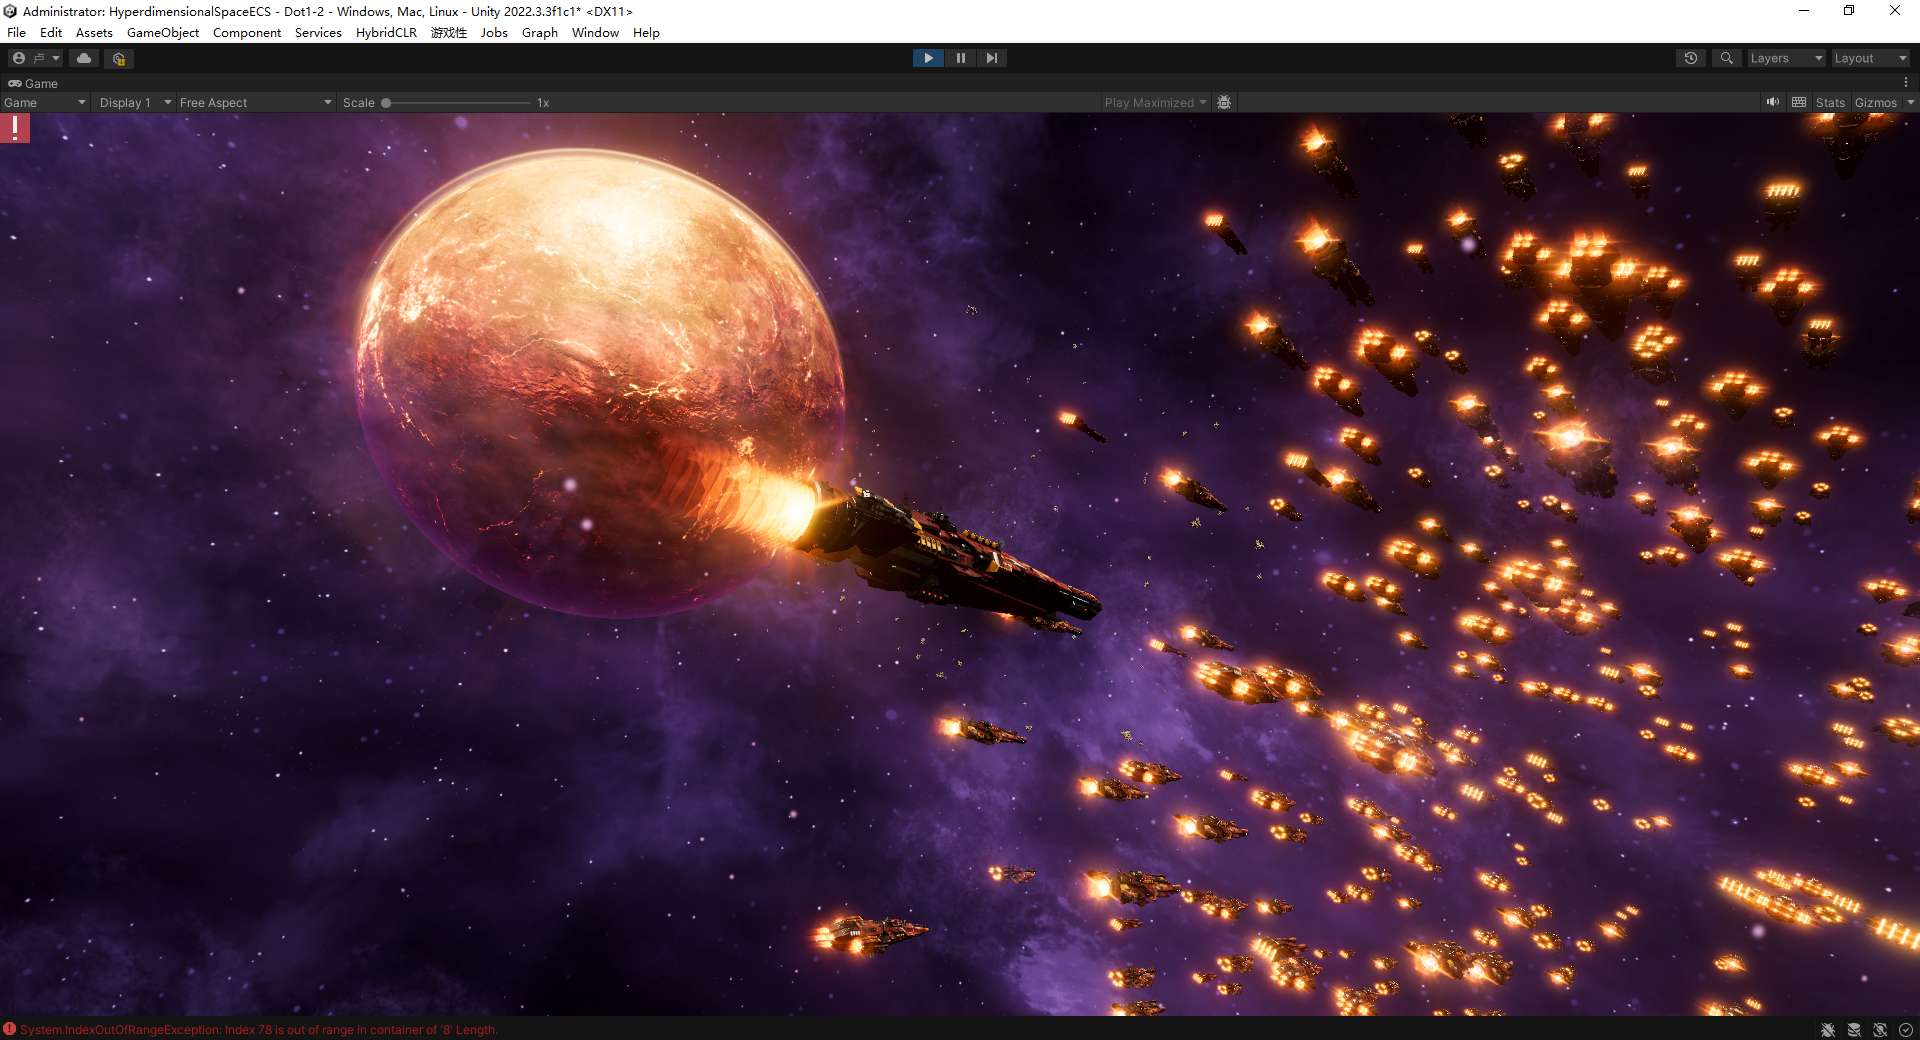Image resolution: width=1920 pixels, height=1040 pixels.
Task: Open the Free Aspect resolution dropdown
Action: click(255, 102)
